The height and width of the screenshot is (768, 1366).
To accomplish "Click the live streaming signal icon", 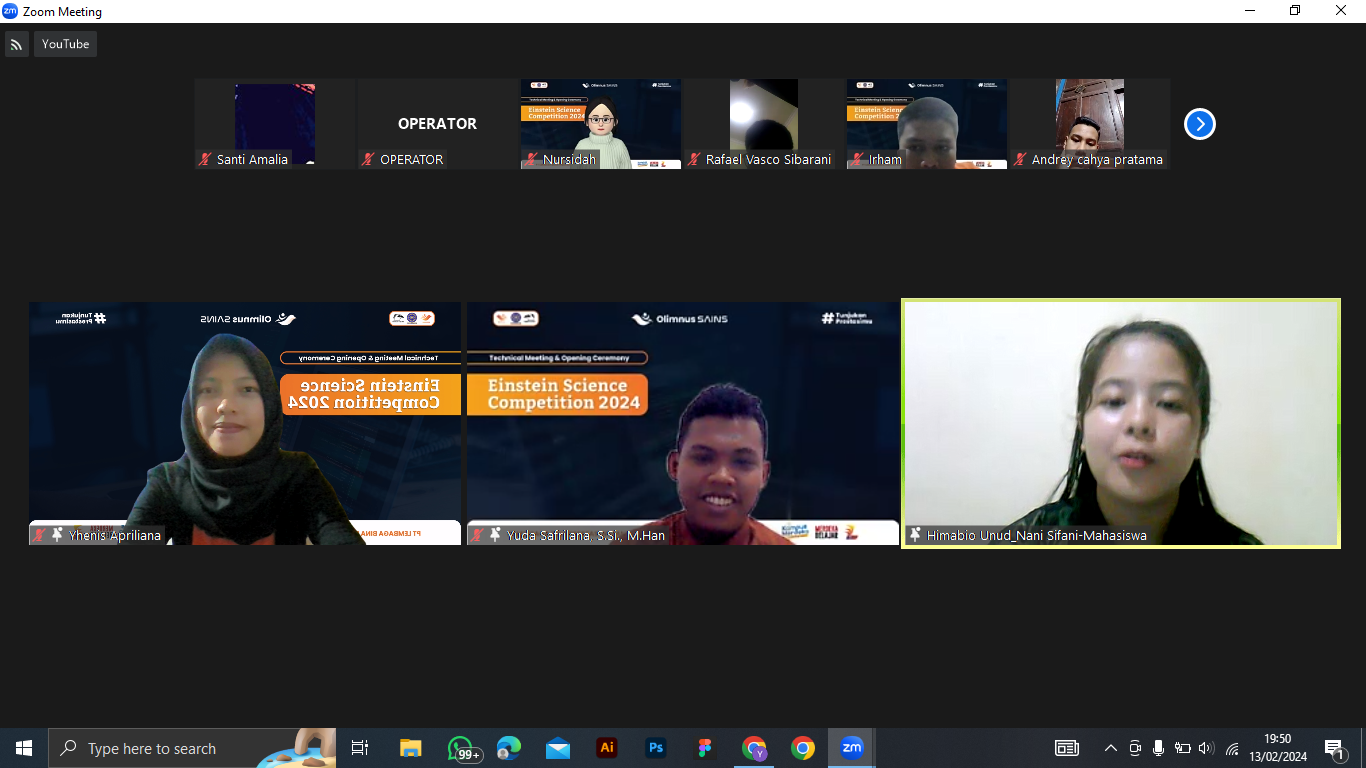I will coord(17,44).
